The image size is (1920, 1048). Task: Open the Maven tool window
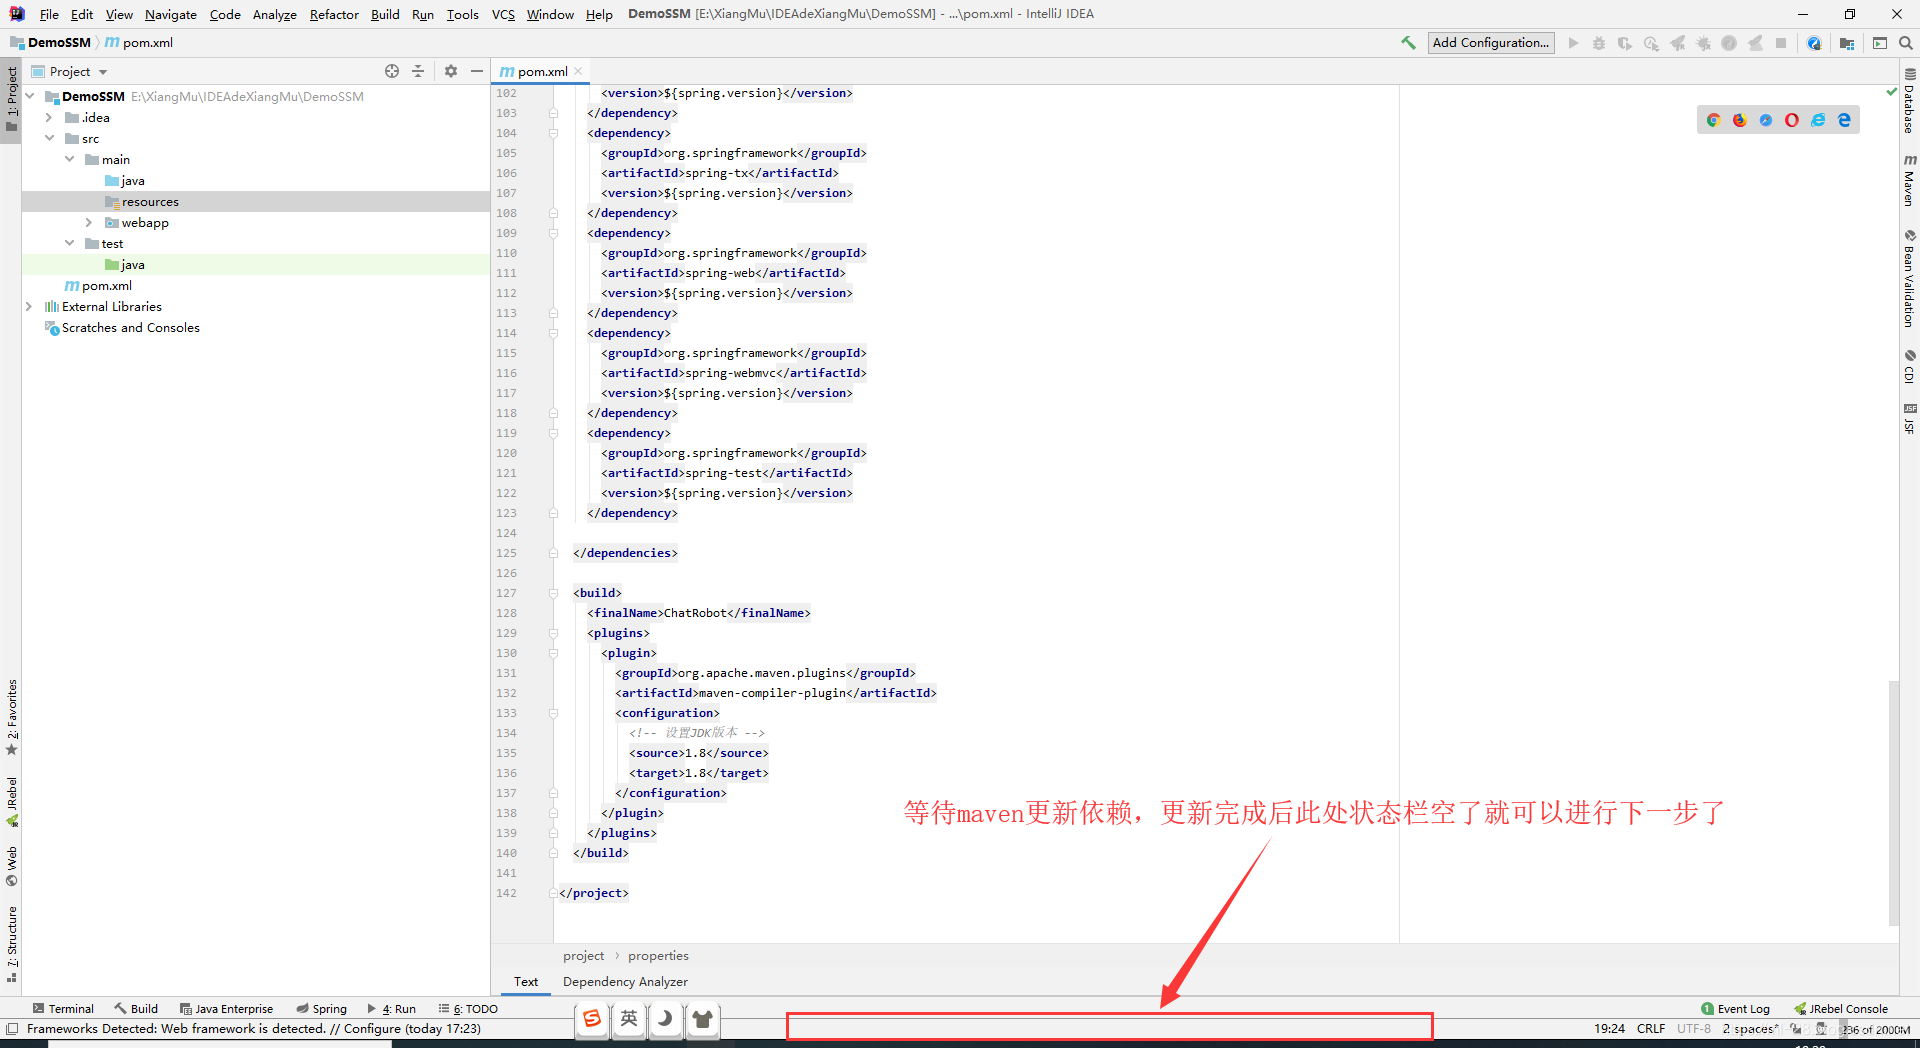[1909, 180]
